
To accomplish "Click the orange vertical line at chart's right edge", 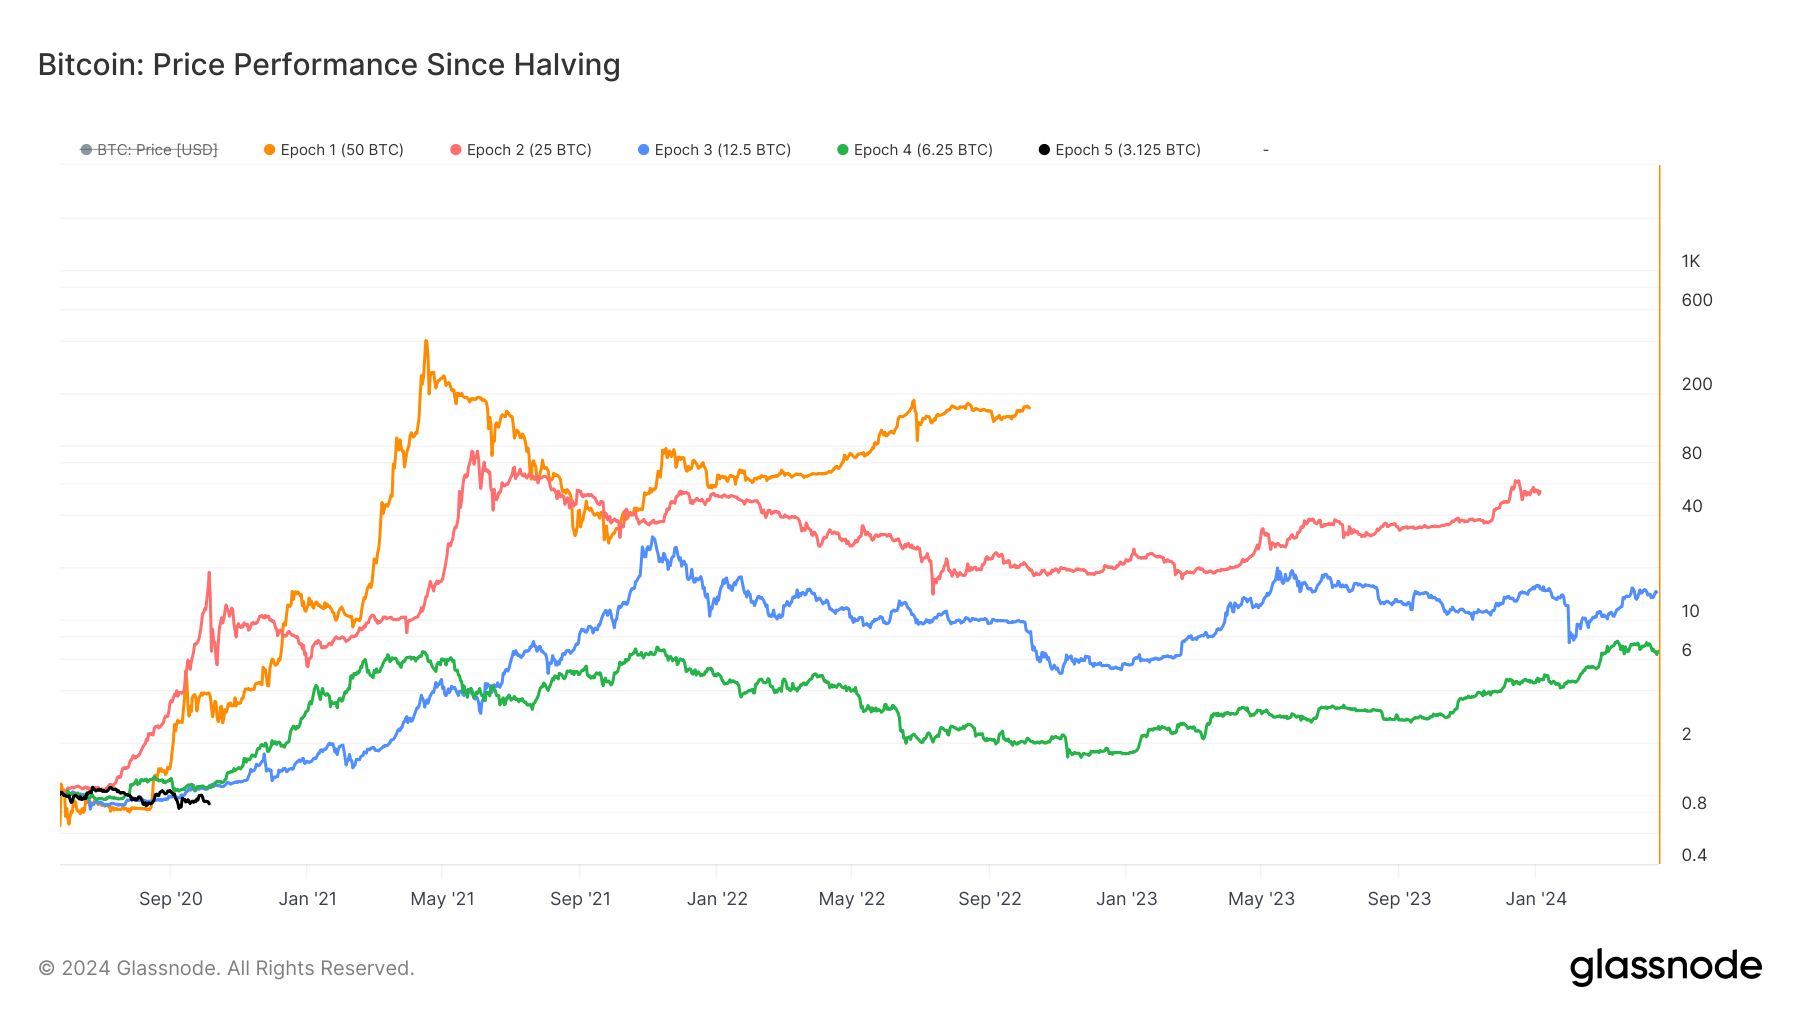I will (1659, 500).
